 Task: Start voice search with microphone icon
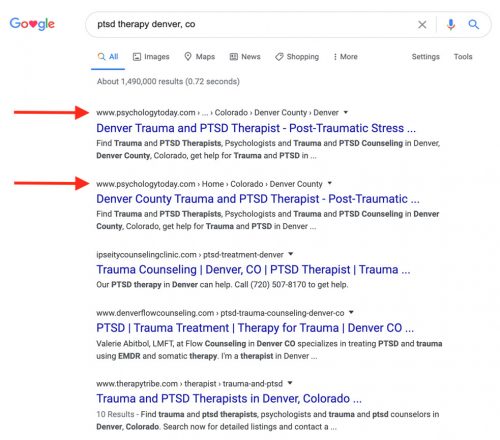[x=451, y=24]
